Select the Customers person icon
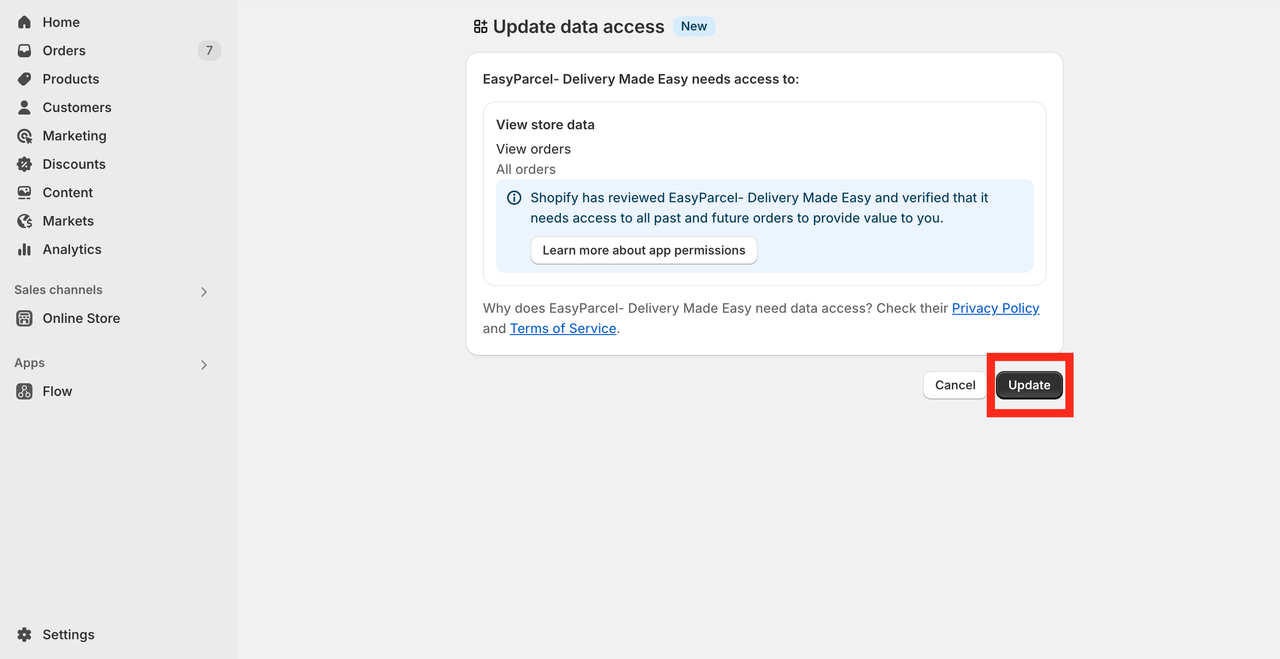This screenshot has width=1280, height=659. pyautogui.click(x=24, y=107)
